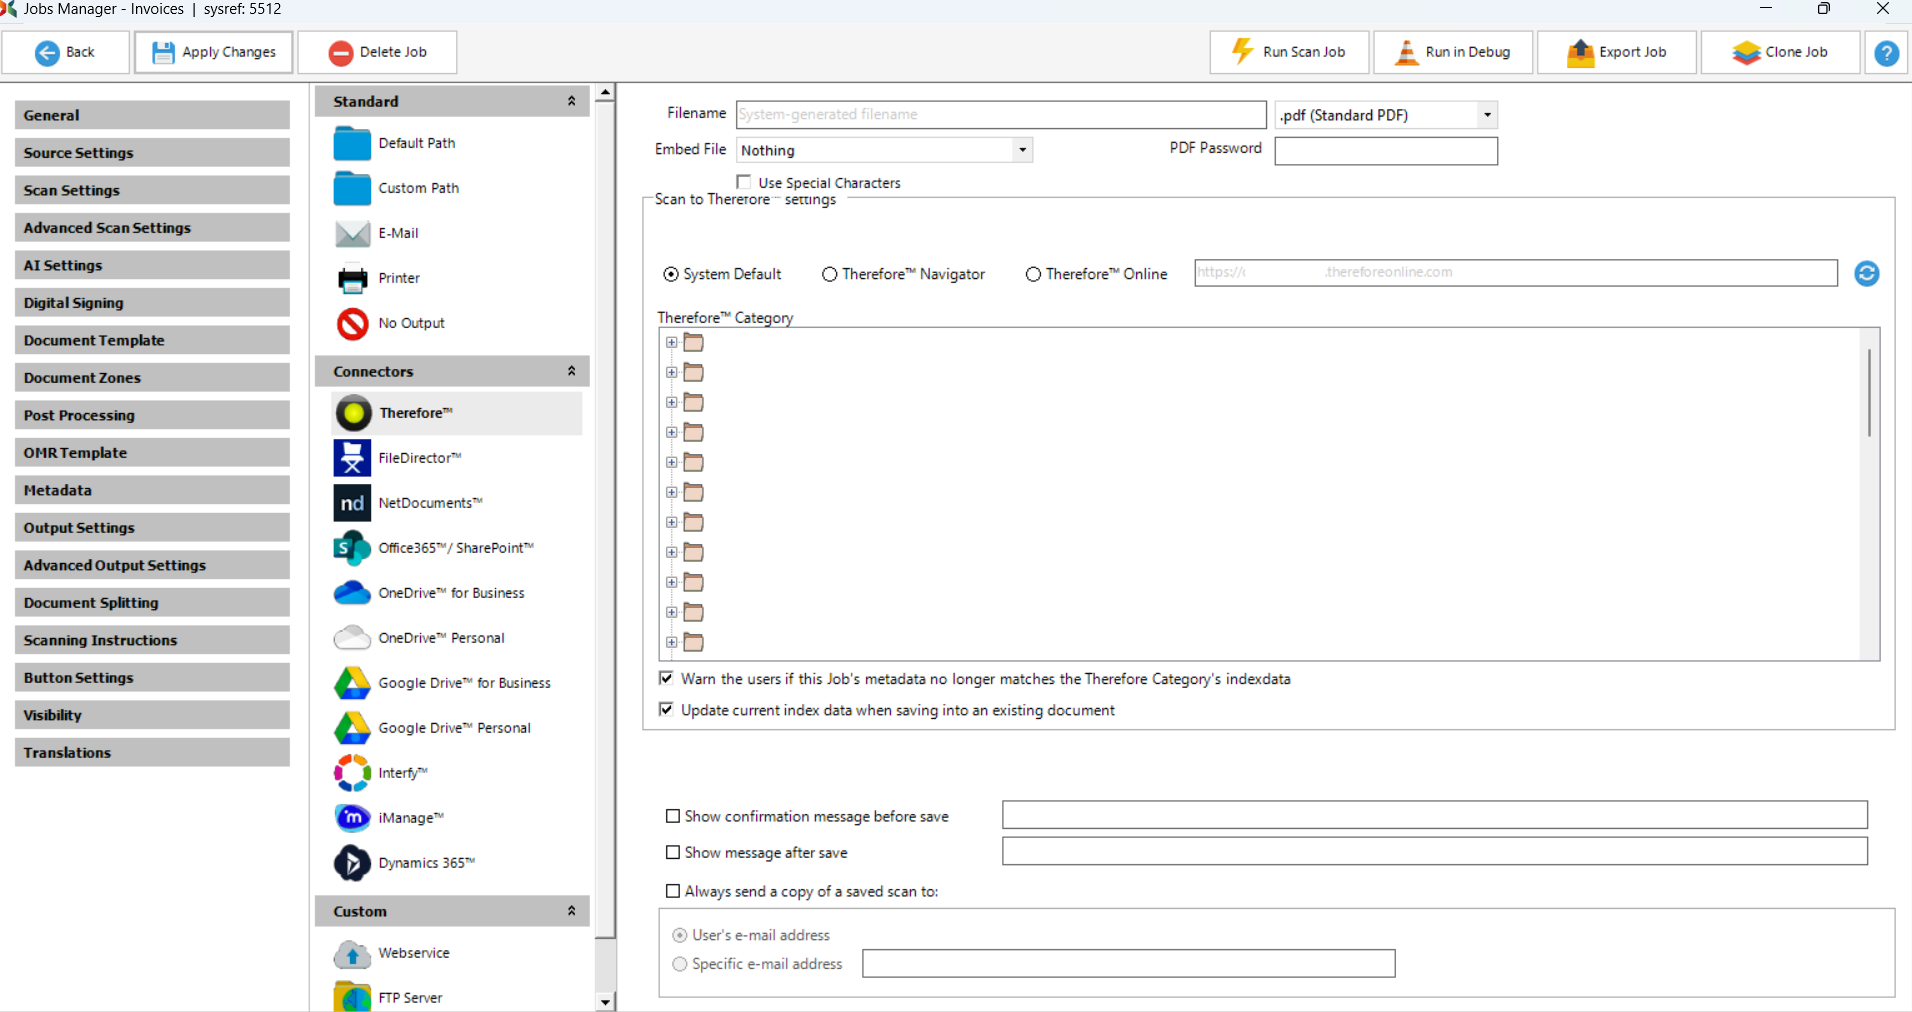The image size is (1912, 1012).
Task: Select the NetDocuments connector icon
Action: [x=352, y=503]
